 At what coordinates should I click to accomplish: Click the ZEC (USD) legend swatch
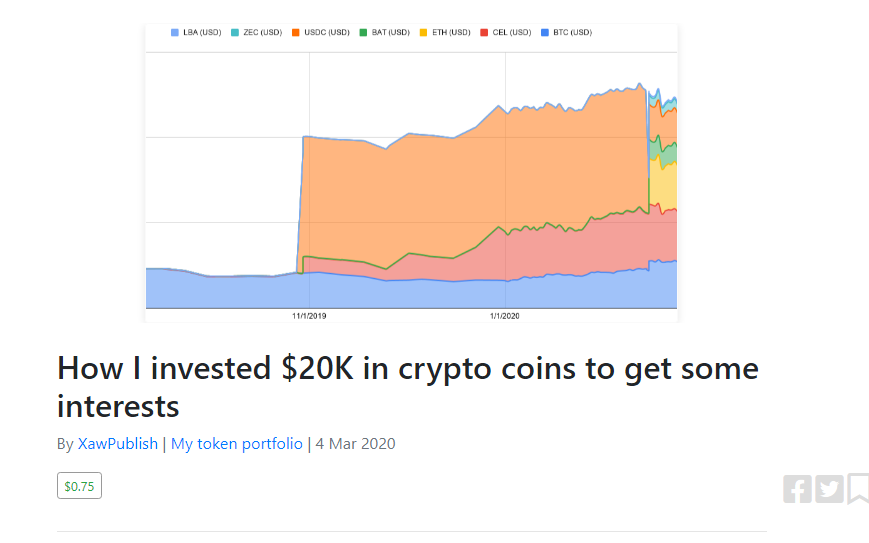point(235,33)
